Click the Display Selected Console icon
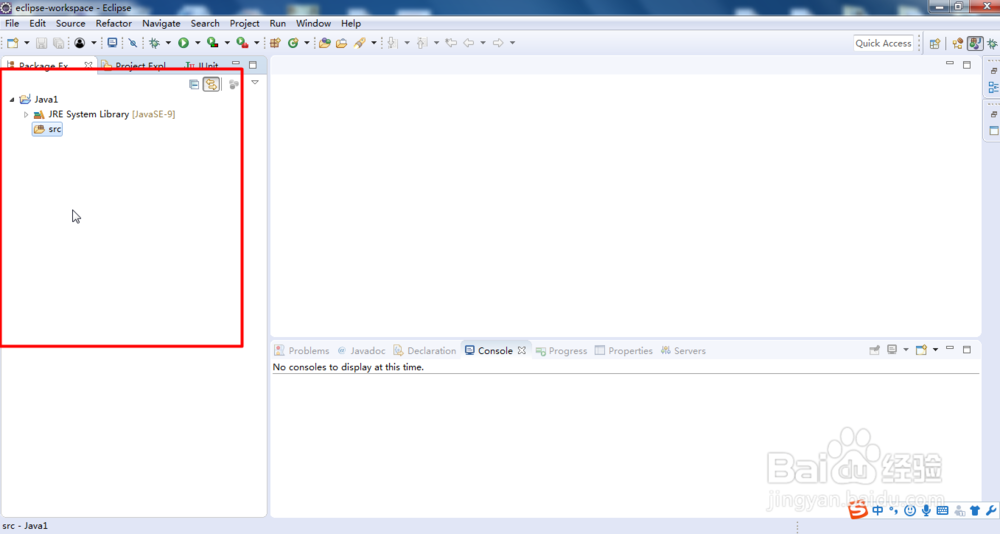Screen dimensions: 1000x534 [x=892, y=350]
